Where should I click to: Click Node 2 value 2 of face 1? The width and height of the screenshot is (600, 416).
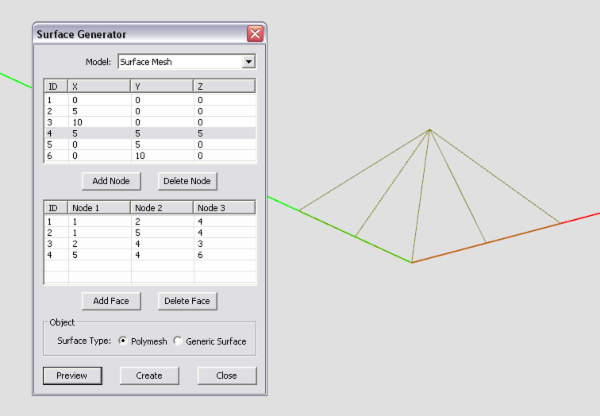(138, 222)
